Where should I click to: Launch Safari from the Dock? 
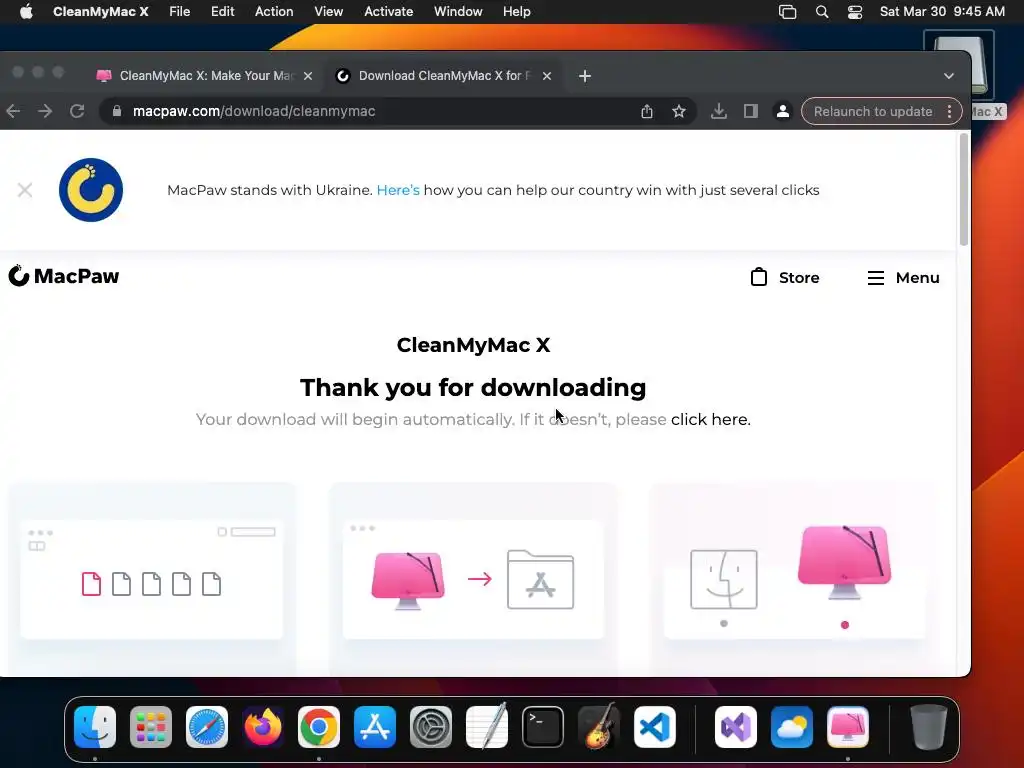tap(207, 727)
